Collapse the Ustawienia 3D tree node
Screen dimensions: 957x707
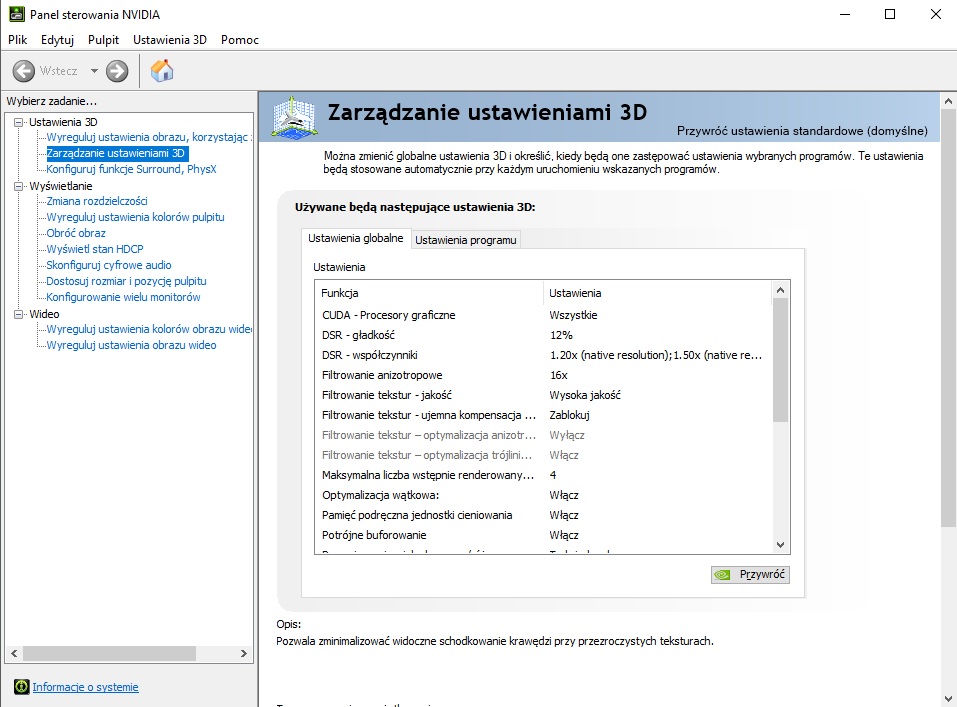coord(18,122)
